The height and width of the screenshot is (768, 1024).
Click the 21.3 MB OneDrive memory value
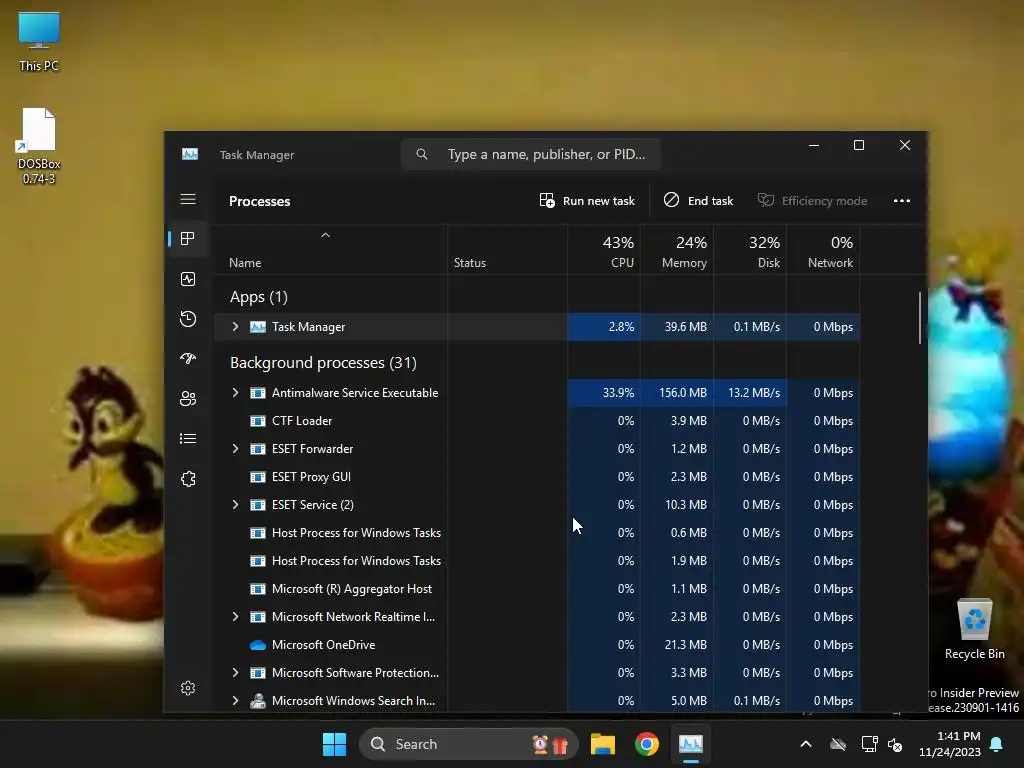686,645
